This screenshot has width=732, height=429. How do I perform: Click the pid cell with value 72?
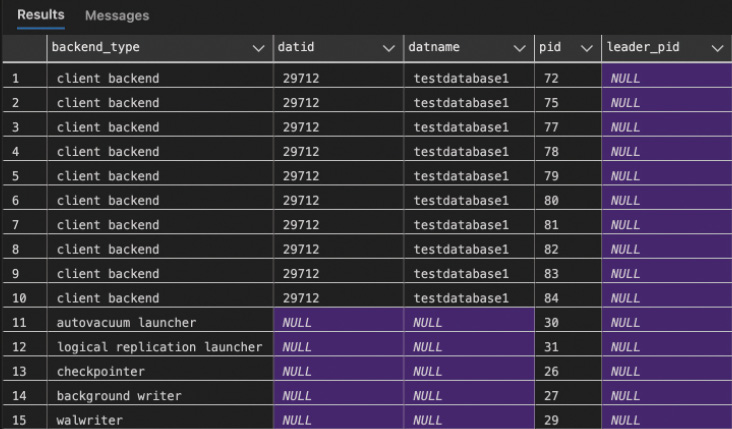coord(568,78)
